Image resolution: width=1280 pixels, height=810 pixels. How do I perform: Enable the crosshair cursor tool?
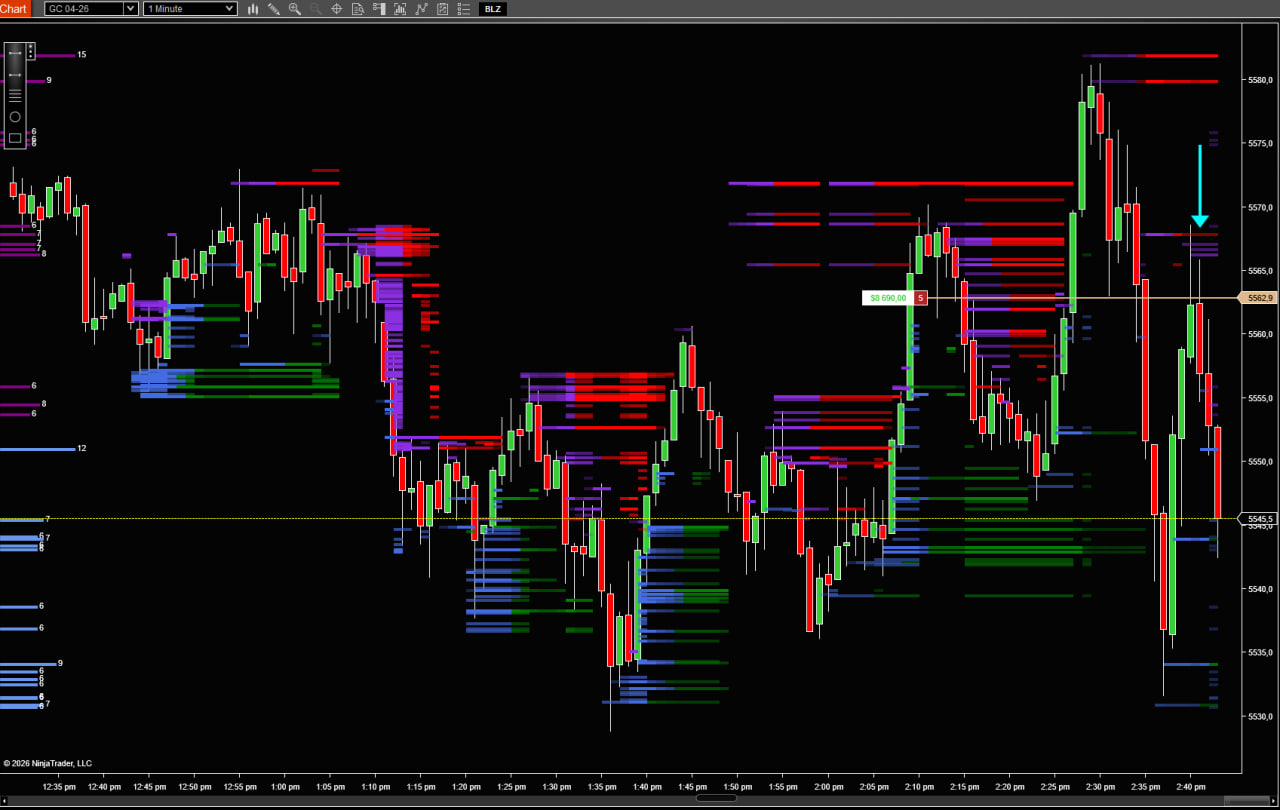[336, 9]
